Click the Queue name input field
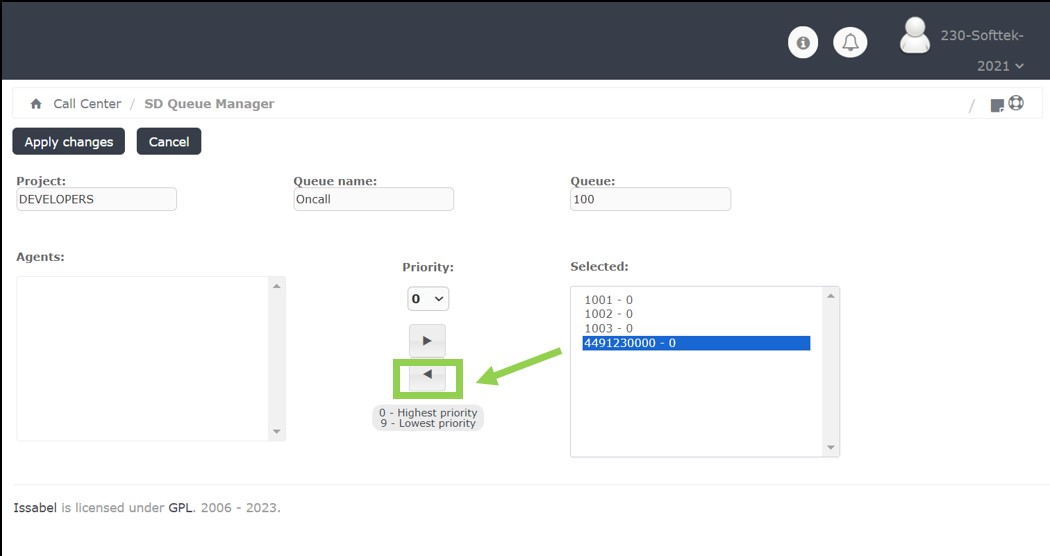The height and width of the screenshot is (556, 1050). [373, 199]
